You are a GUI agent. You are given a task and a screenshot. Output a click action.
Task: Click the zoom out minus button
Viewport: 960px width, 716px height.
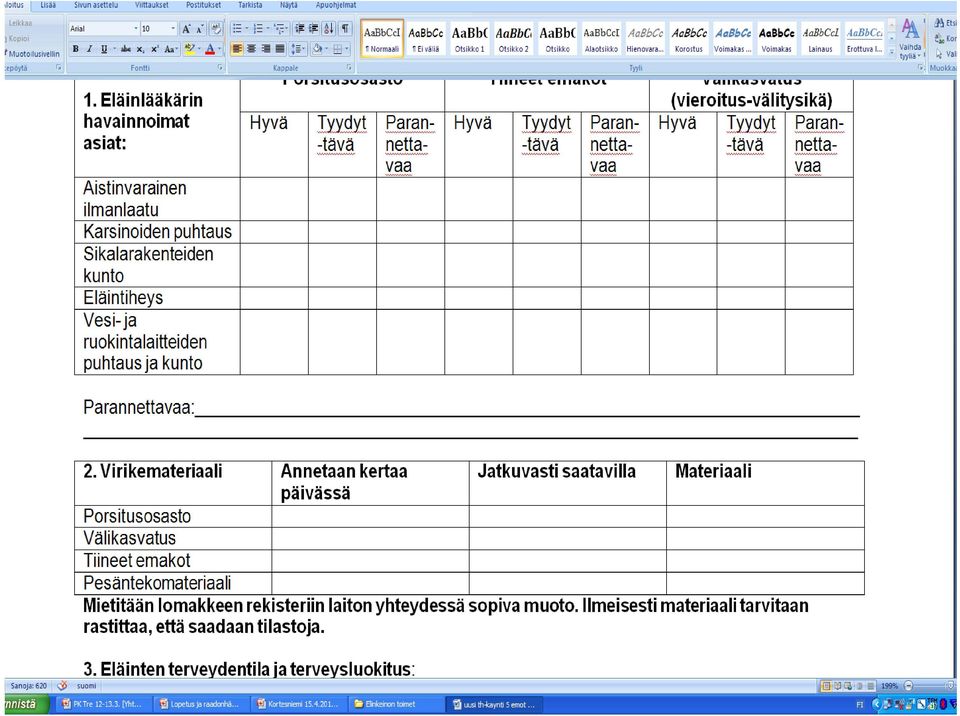909,686
